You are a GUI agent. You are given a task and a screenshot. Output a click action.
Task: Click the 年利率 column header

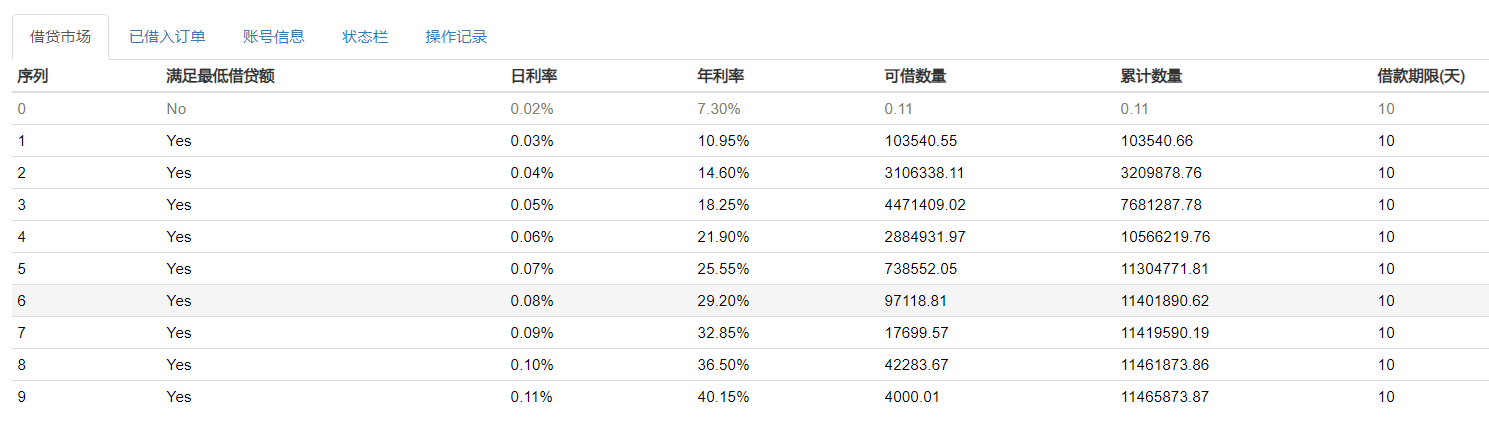(x=720, y=76)
